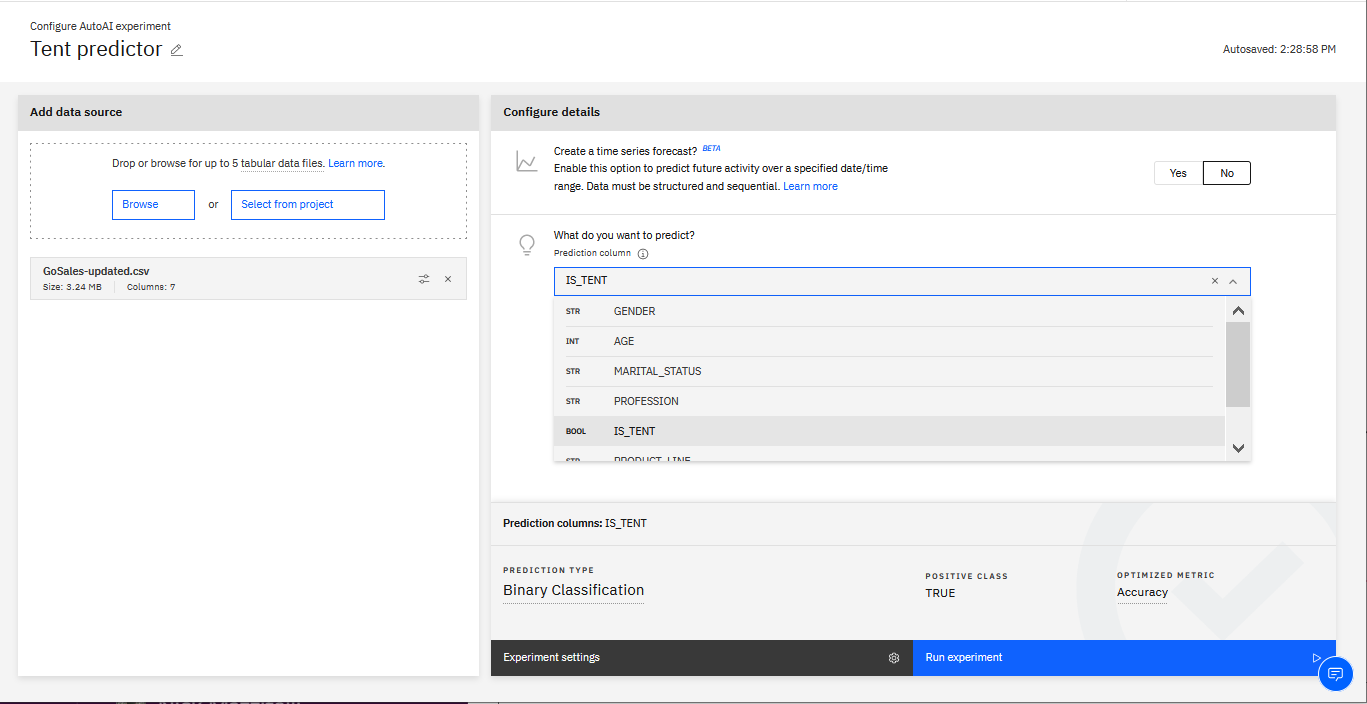Click the Experiment settings gear icon
Viewport: 1367px width, 704px height.
(894, 658)
